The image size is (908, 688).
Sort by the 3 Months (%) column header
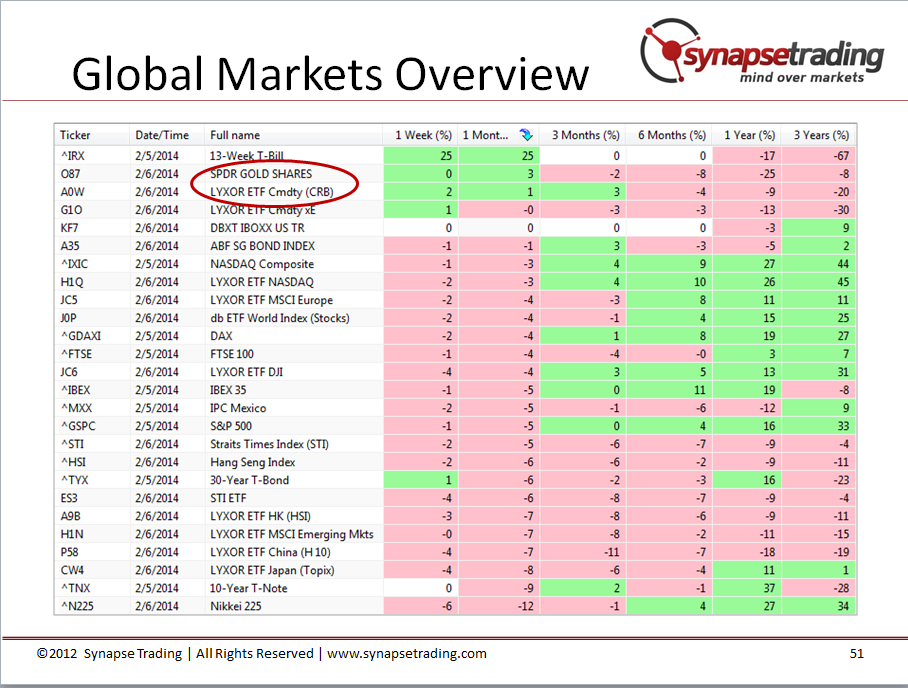point(583,135)
